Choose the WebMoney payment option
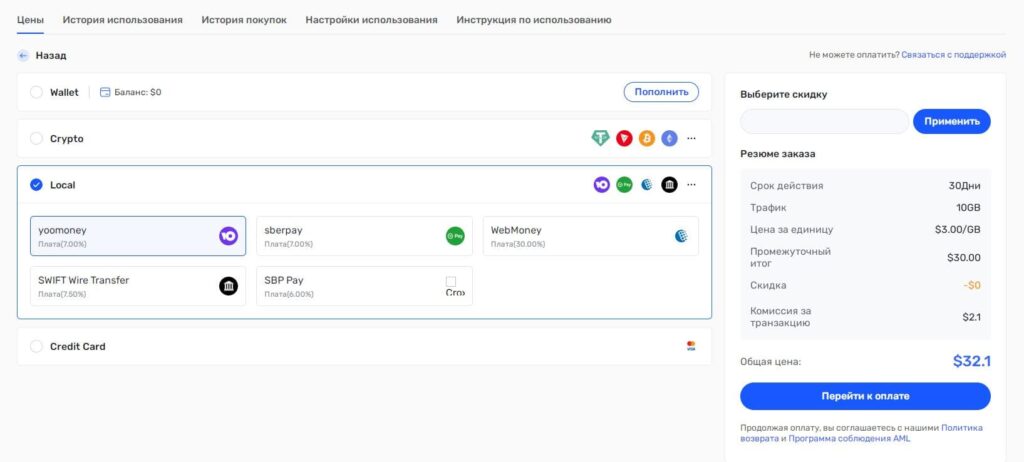The width and height of the screenshot is (1024, 462). pyautogui.click(x=590, y=236)
